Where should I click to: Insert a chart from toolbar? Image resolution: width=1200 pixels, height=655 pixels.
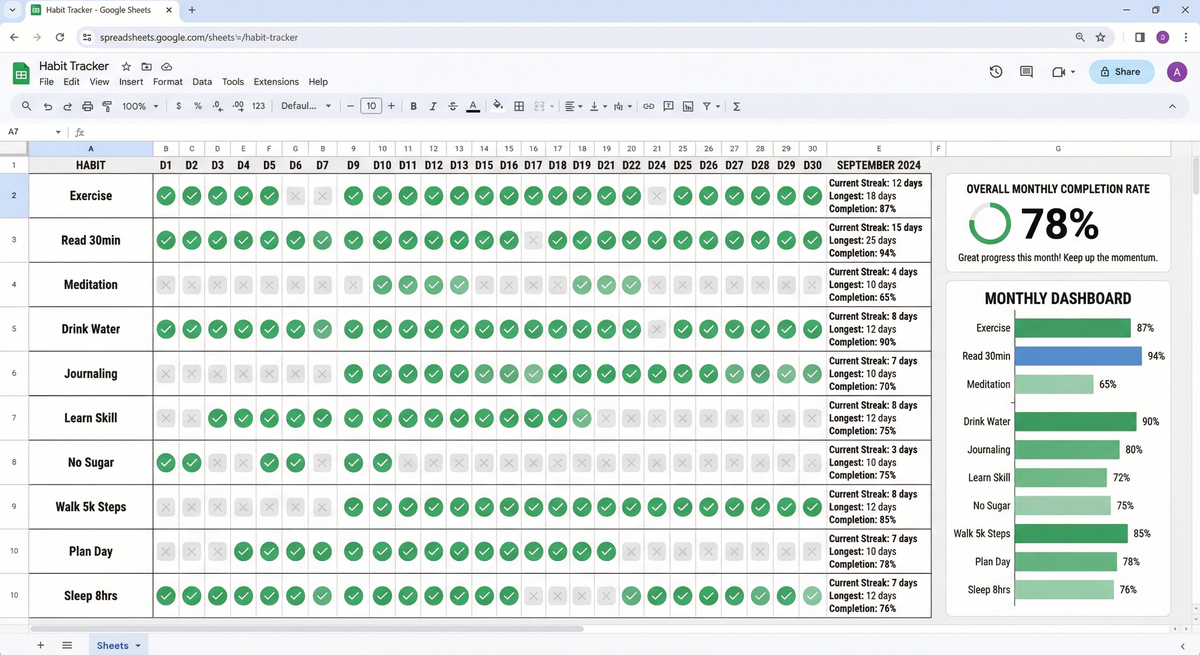click(x=688, y=106)
